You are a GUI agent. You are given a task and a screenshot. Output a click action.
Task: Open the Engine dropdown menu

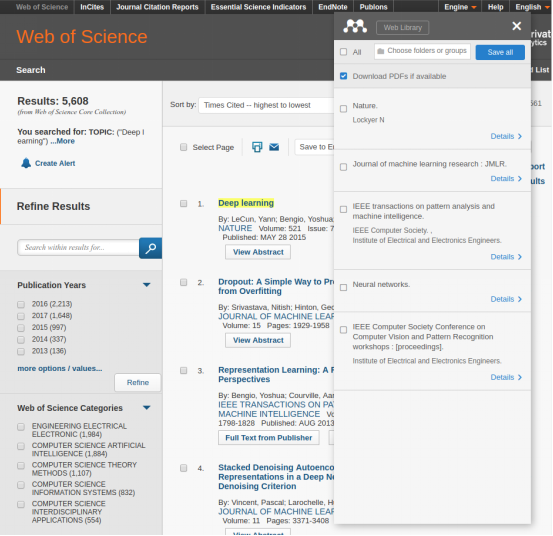coord(460,7)
